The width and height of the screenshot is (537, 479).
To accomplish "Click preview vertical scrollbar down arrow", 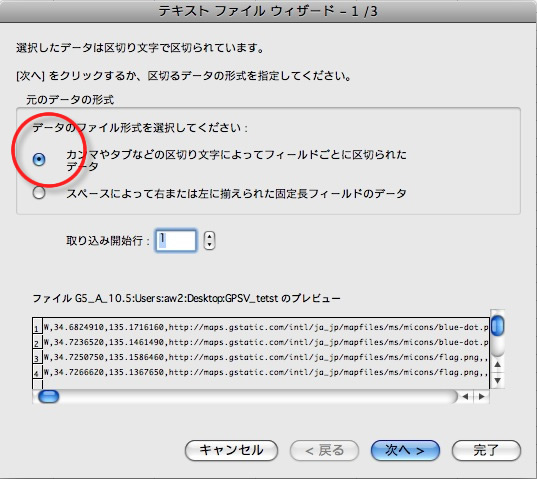I will [497, 380].
